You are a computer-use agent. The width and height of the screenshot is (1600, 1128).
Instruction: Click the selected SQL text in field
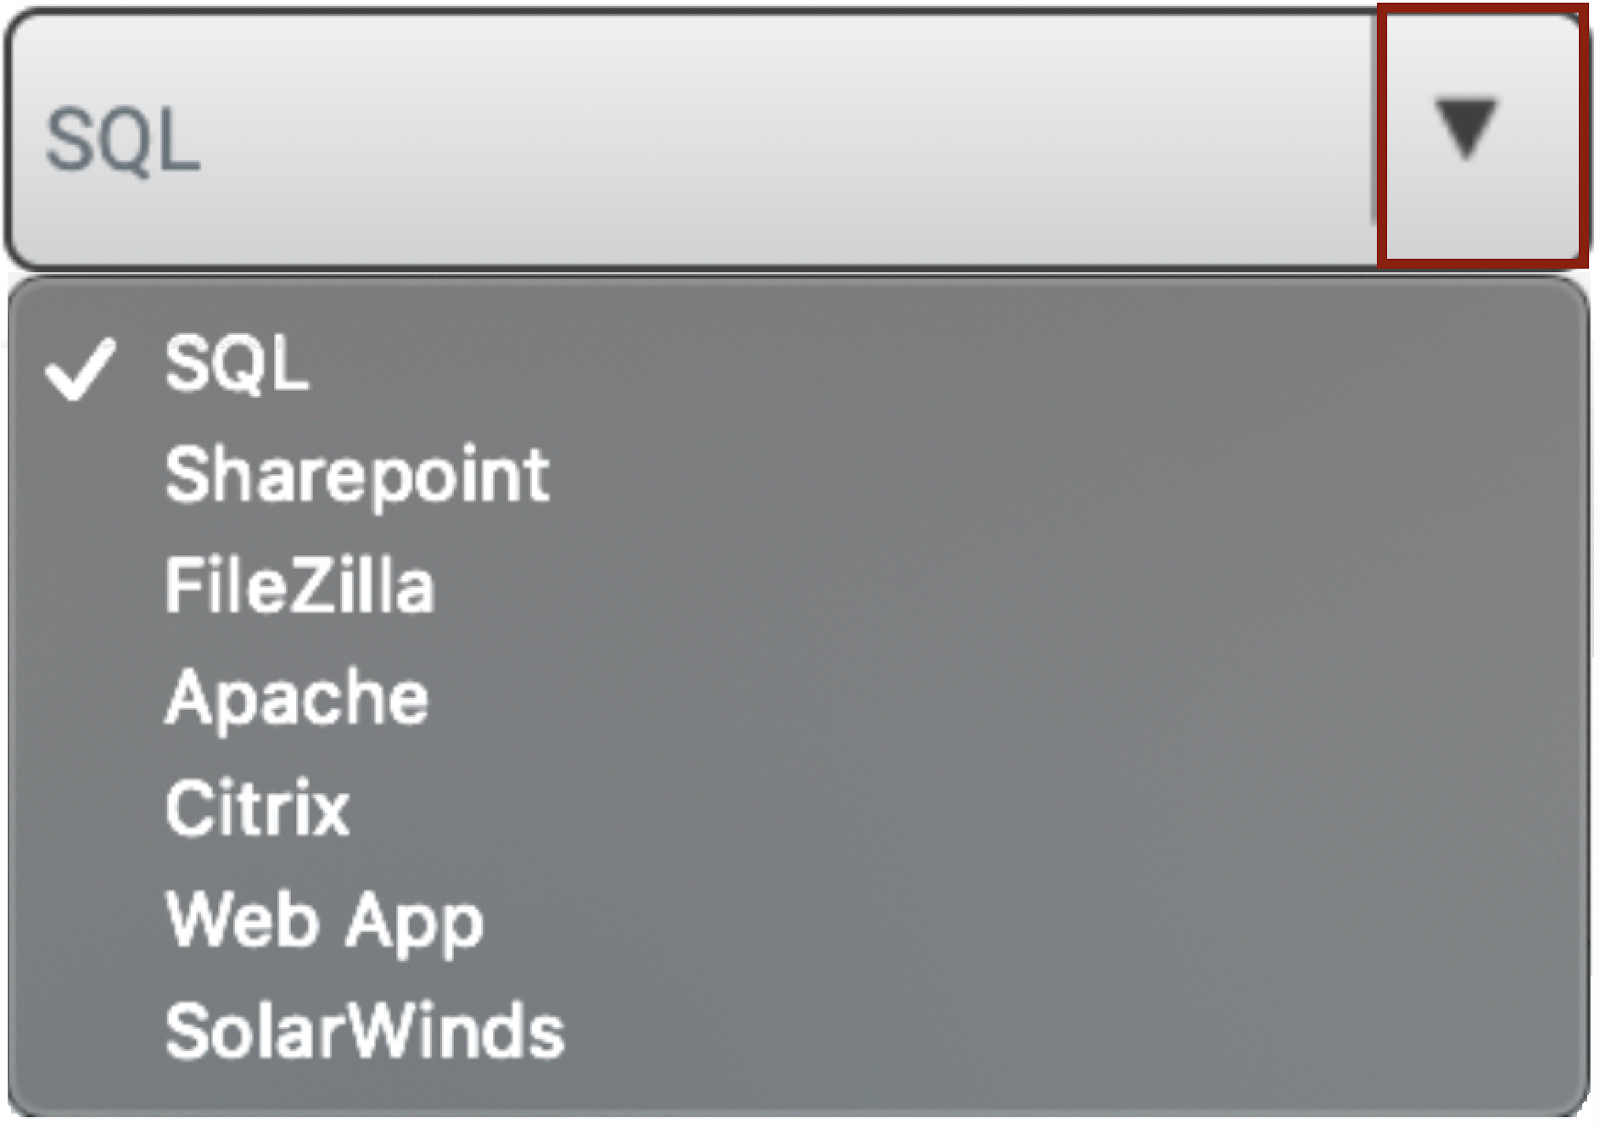pos(123,141)
